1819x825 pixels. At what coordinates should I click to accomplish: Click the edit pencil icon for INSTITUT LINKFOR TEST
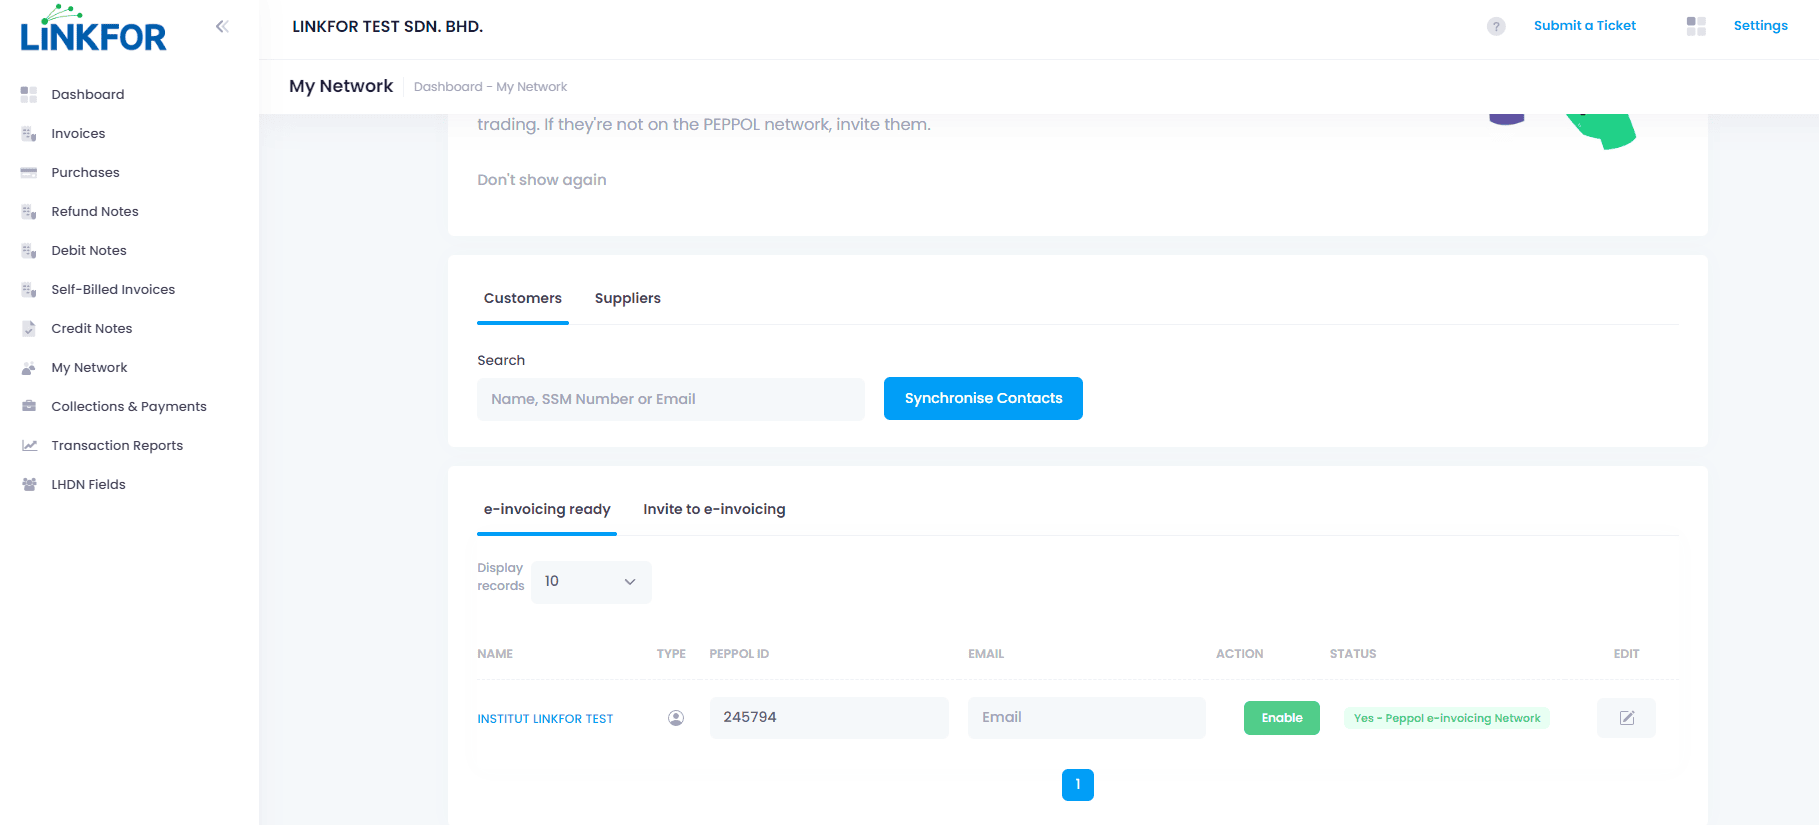click(1626, 718)
